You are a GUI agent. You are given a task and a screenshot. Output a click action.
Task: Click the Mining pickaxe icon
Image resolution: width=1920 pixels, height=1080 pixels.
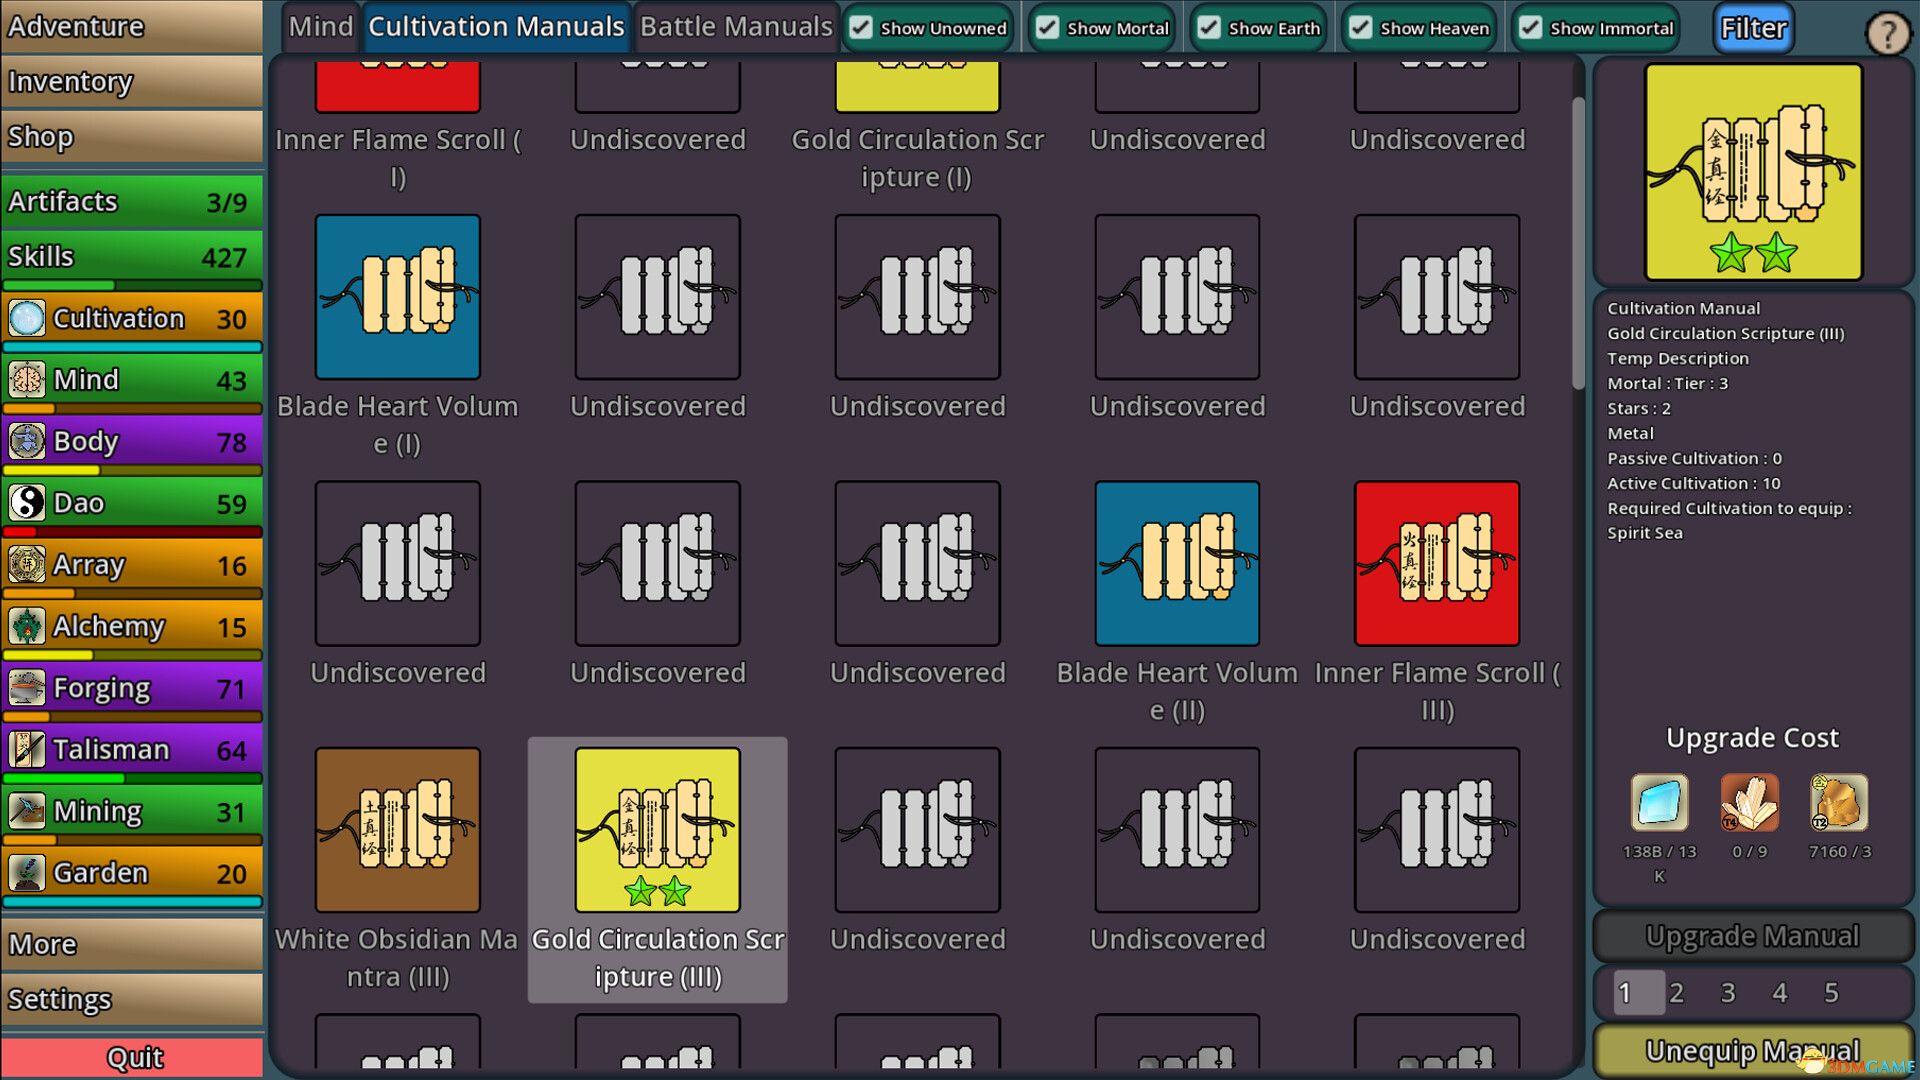[25, 810]
